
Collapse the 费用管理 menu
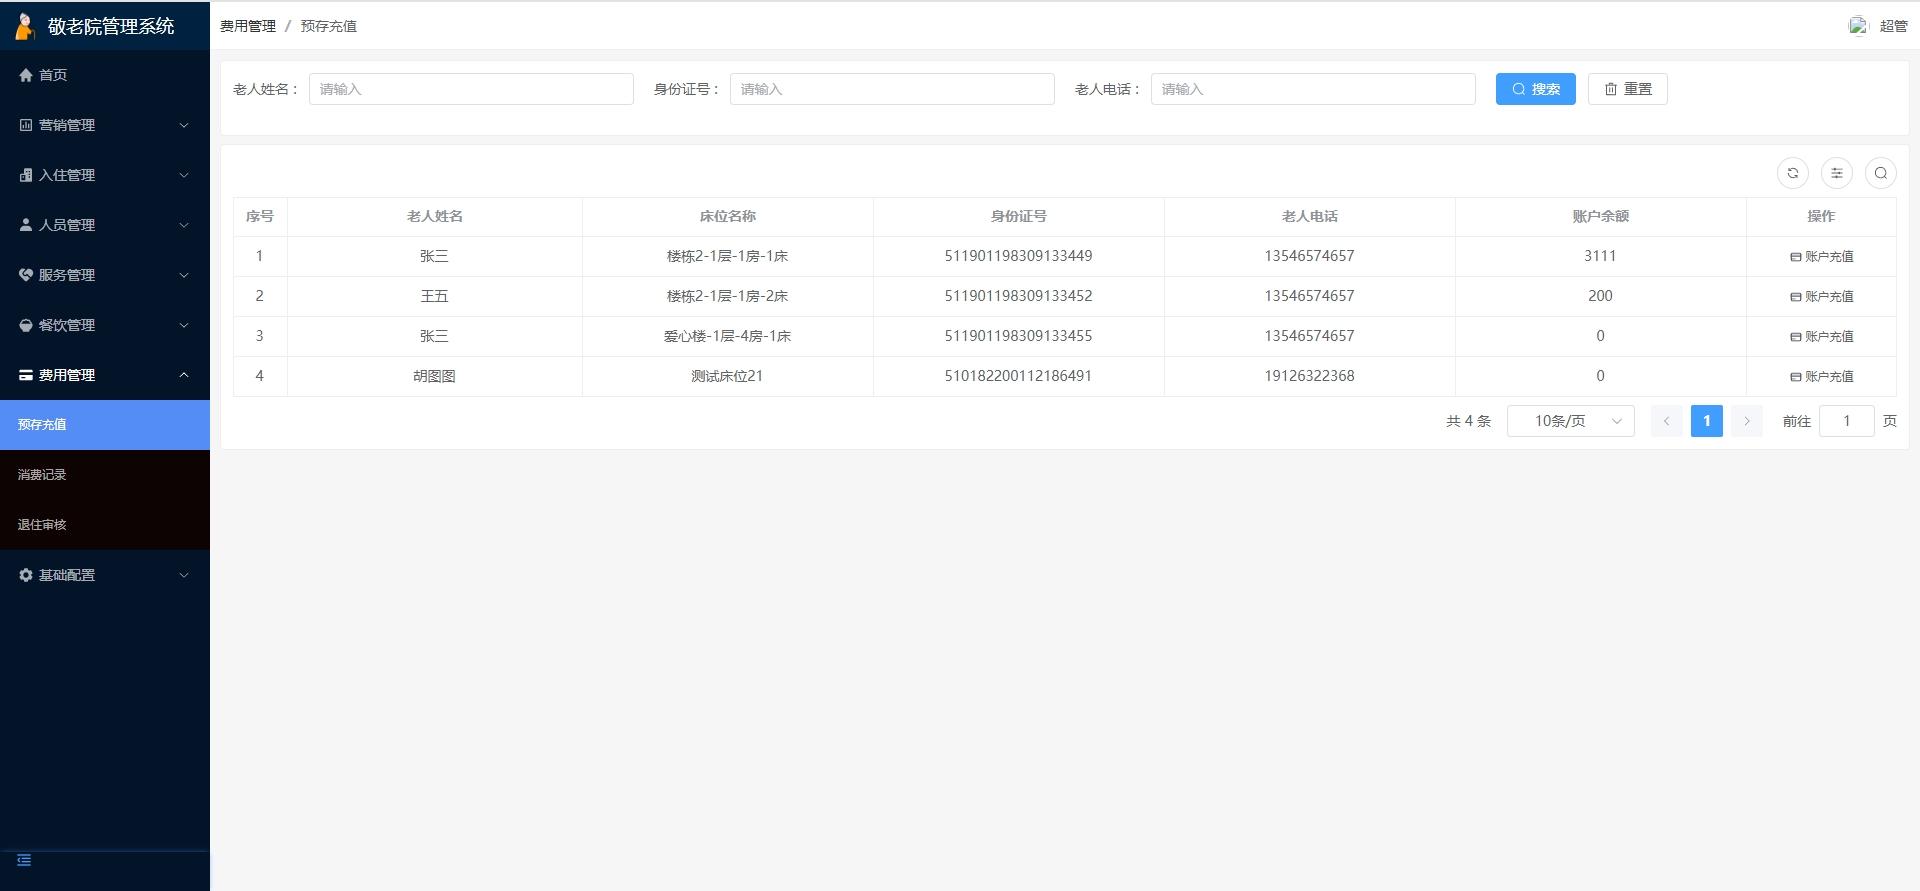pyautogui.click(x=104, y=375)
